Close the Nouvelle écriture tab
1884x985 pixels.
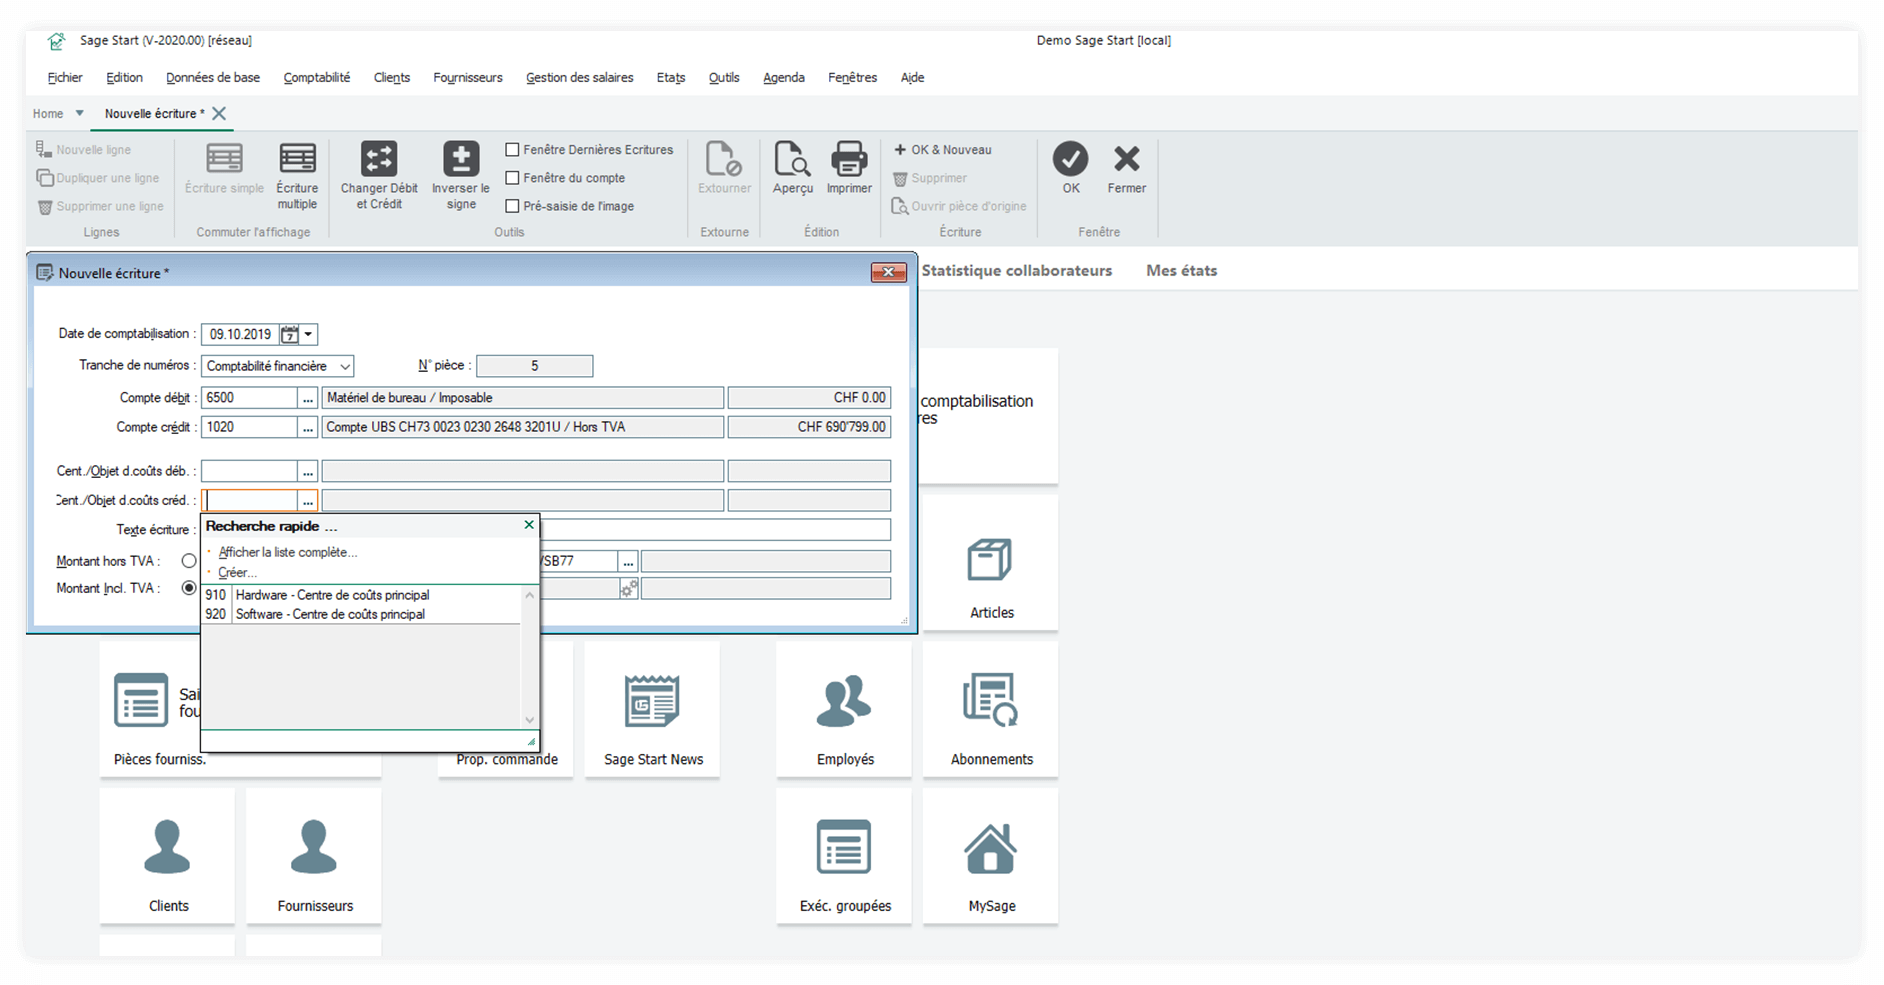(219, 113)
